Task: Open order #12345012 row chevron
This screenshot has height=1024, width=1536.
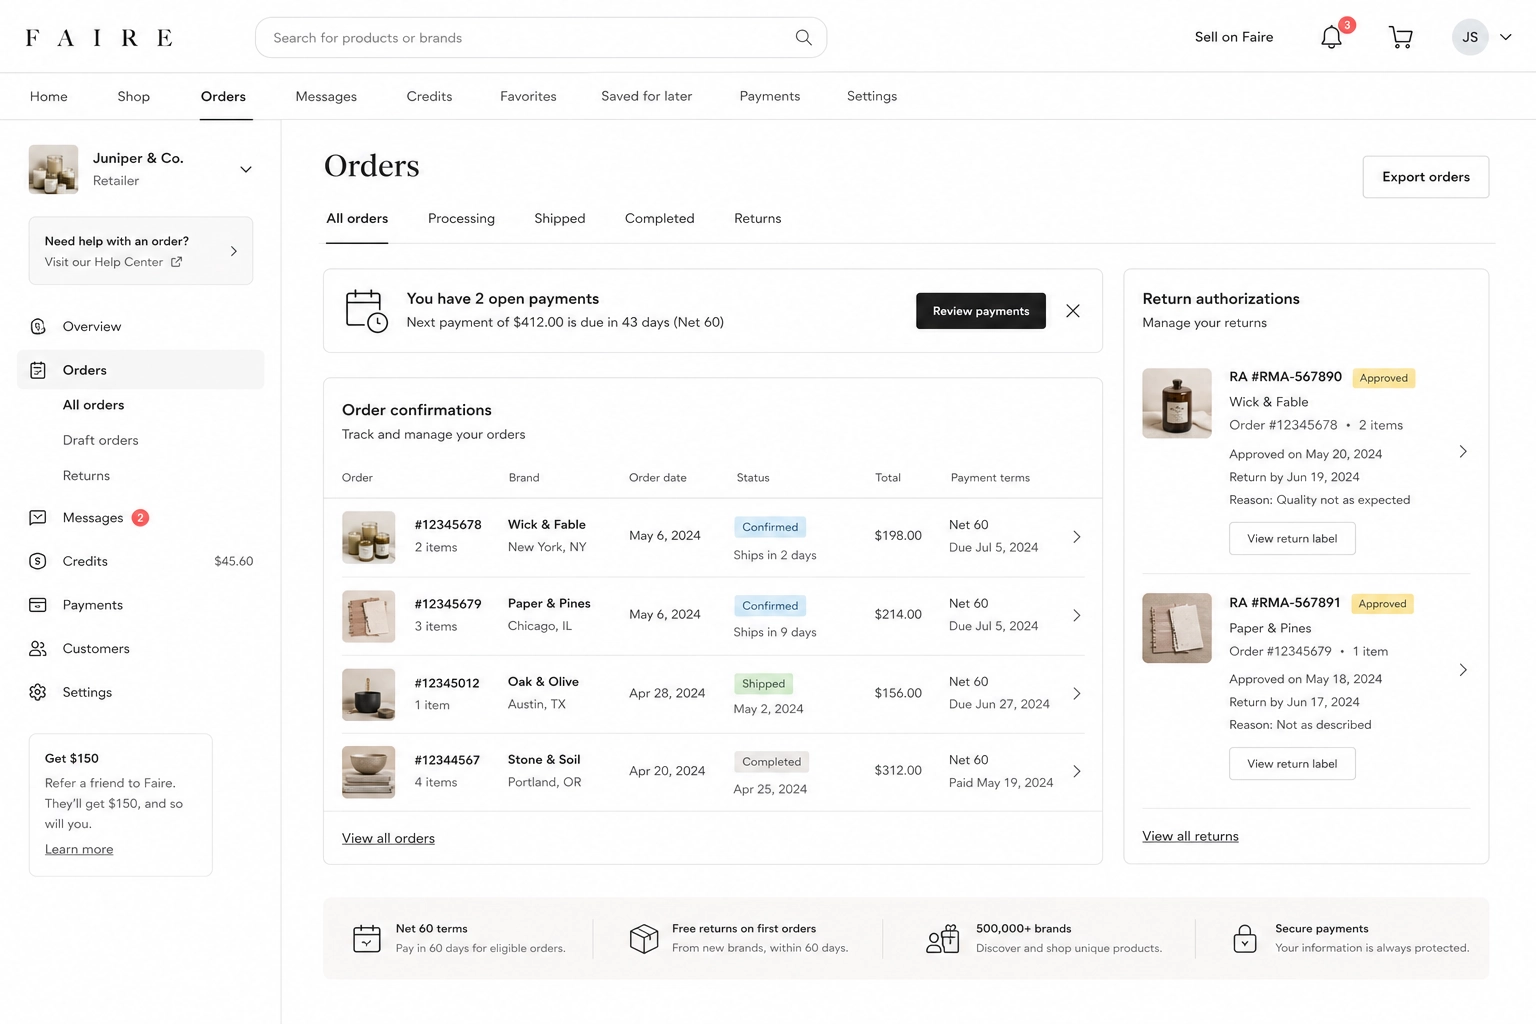Action: pos(1077,694)
